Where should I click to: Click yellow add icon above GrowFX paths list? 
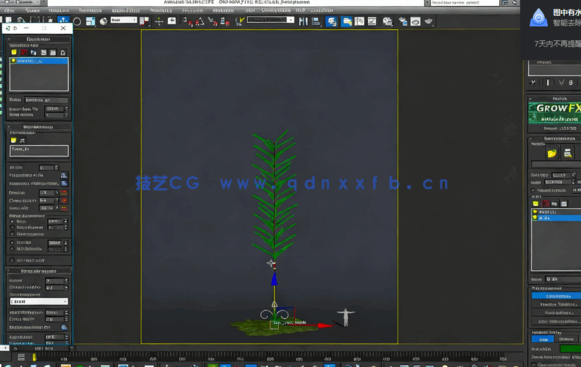pyautogui.click(x=535, y=204)
